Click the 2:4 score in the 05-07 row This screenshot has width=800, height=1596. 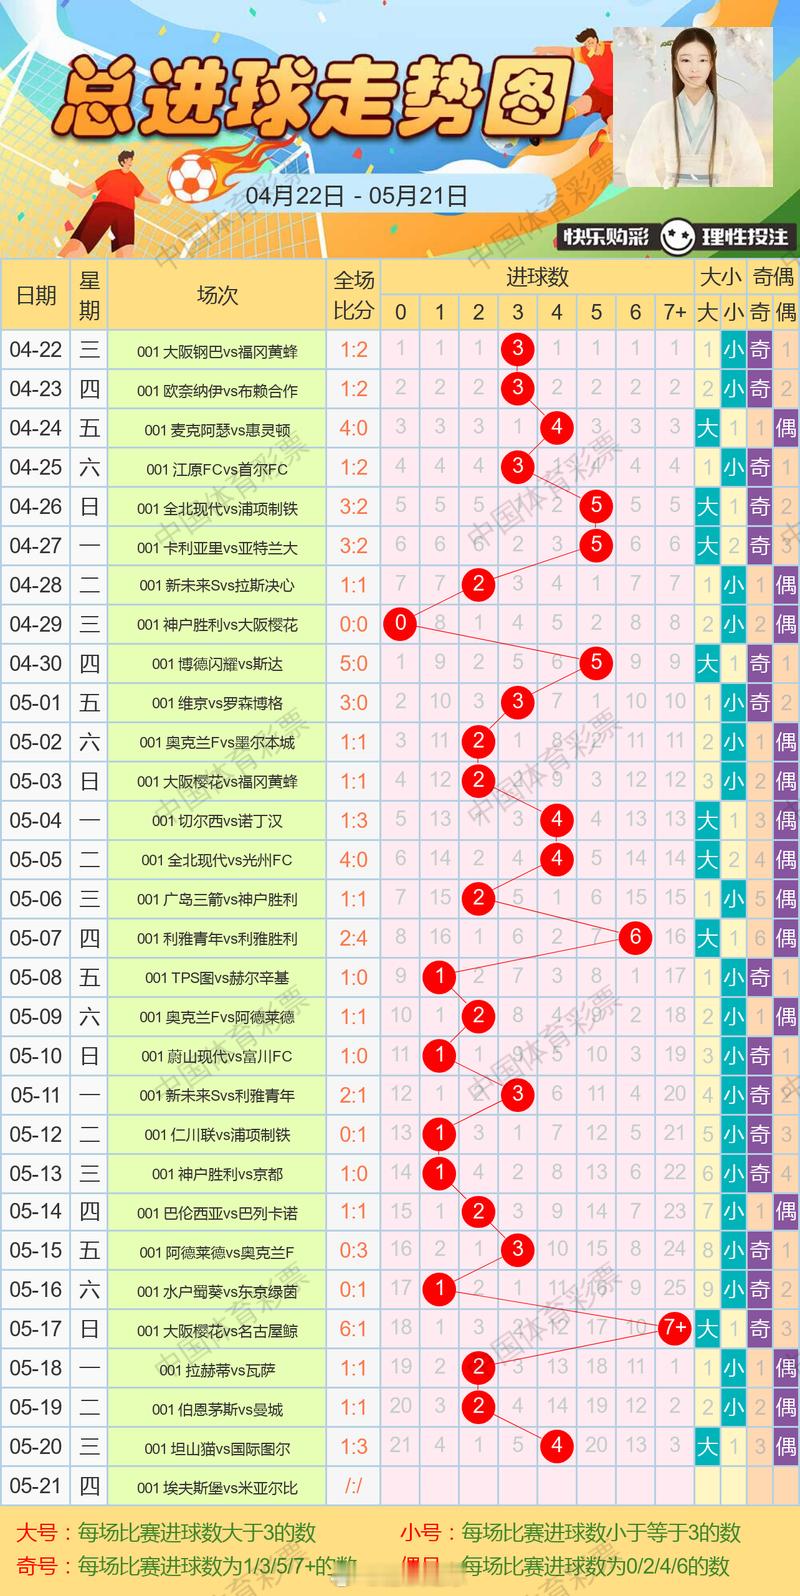[353, 938]
